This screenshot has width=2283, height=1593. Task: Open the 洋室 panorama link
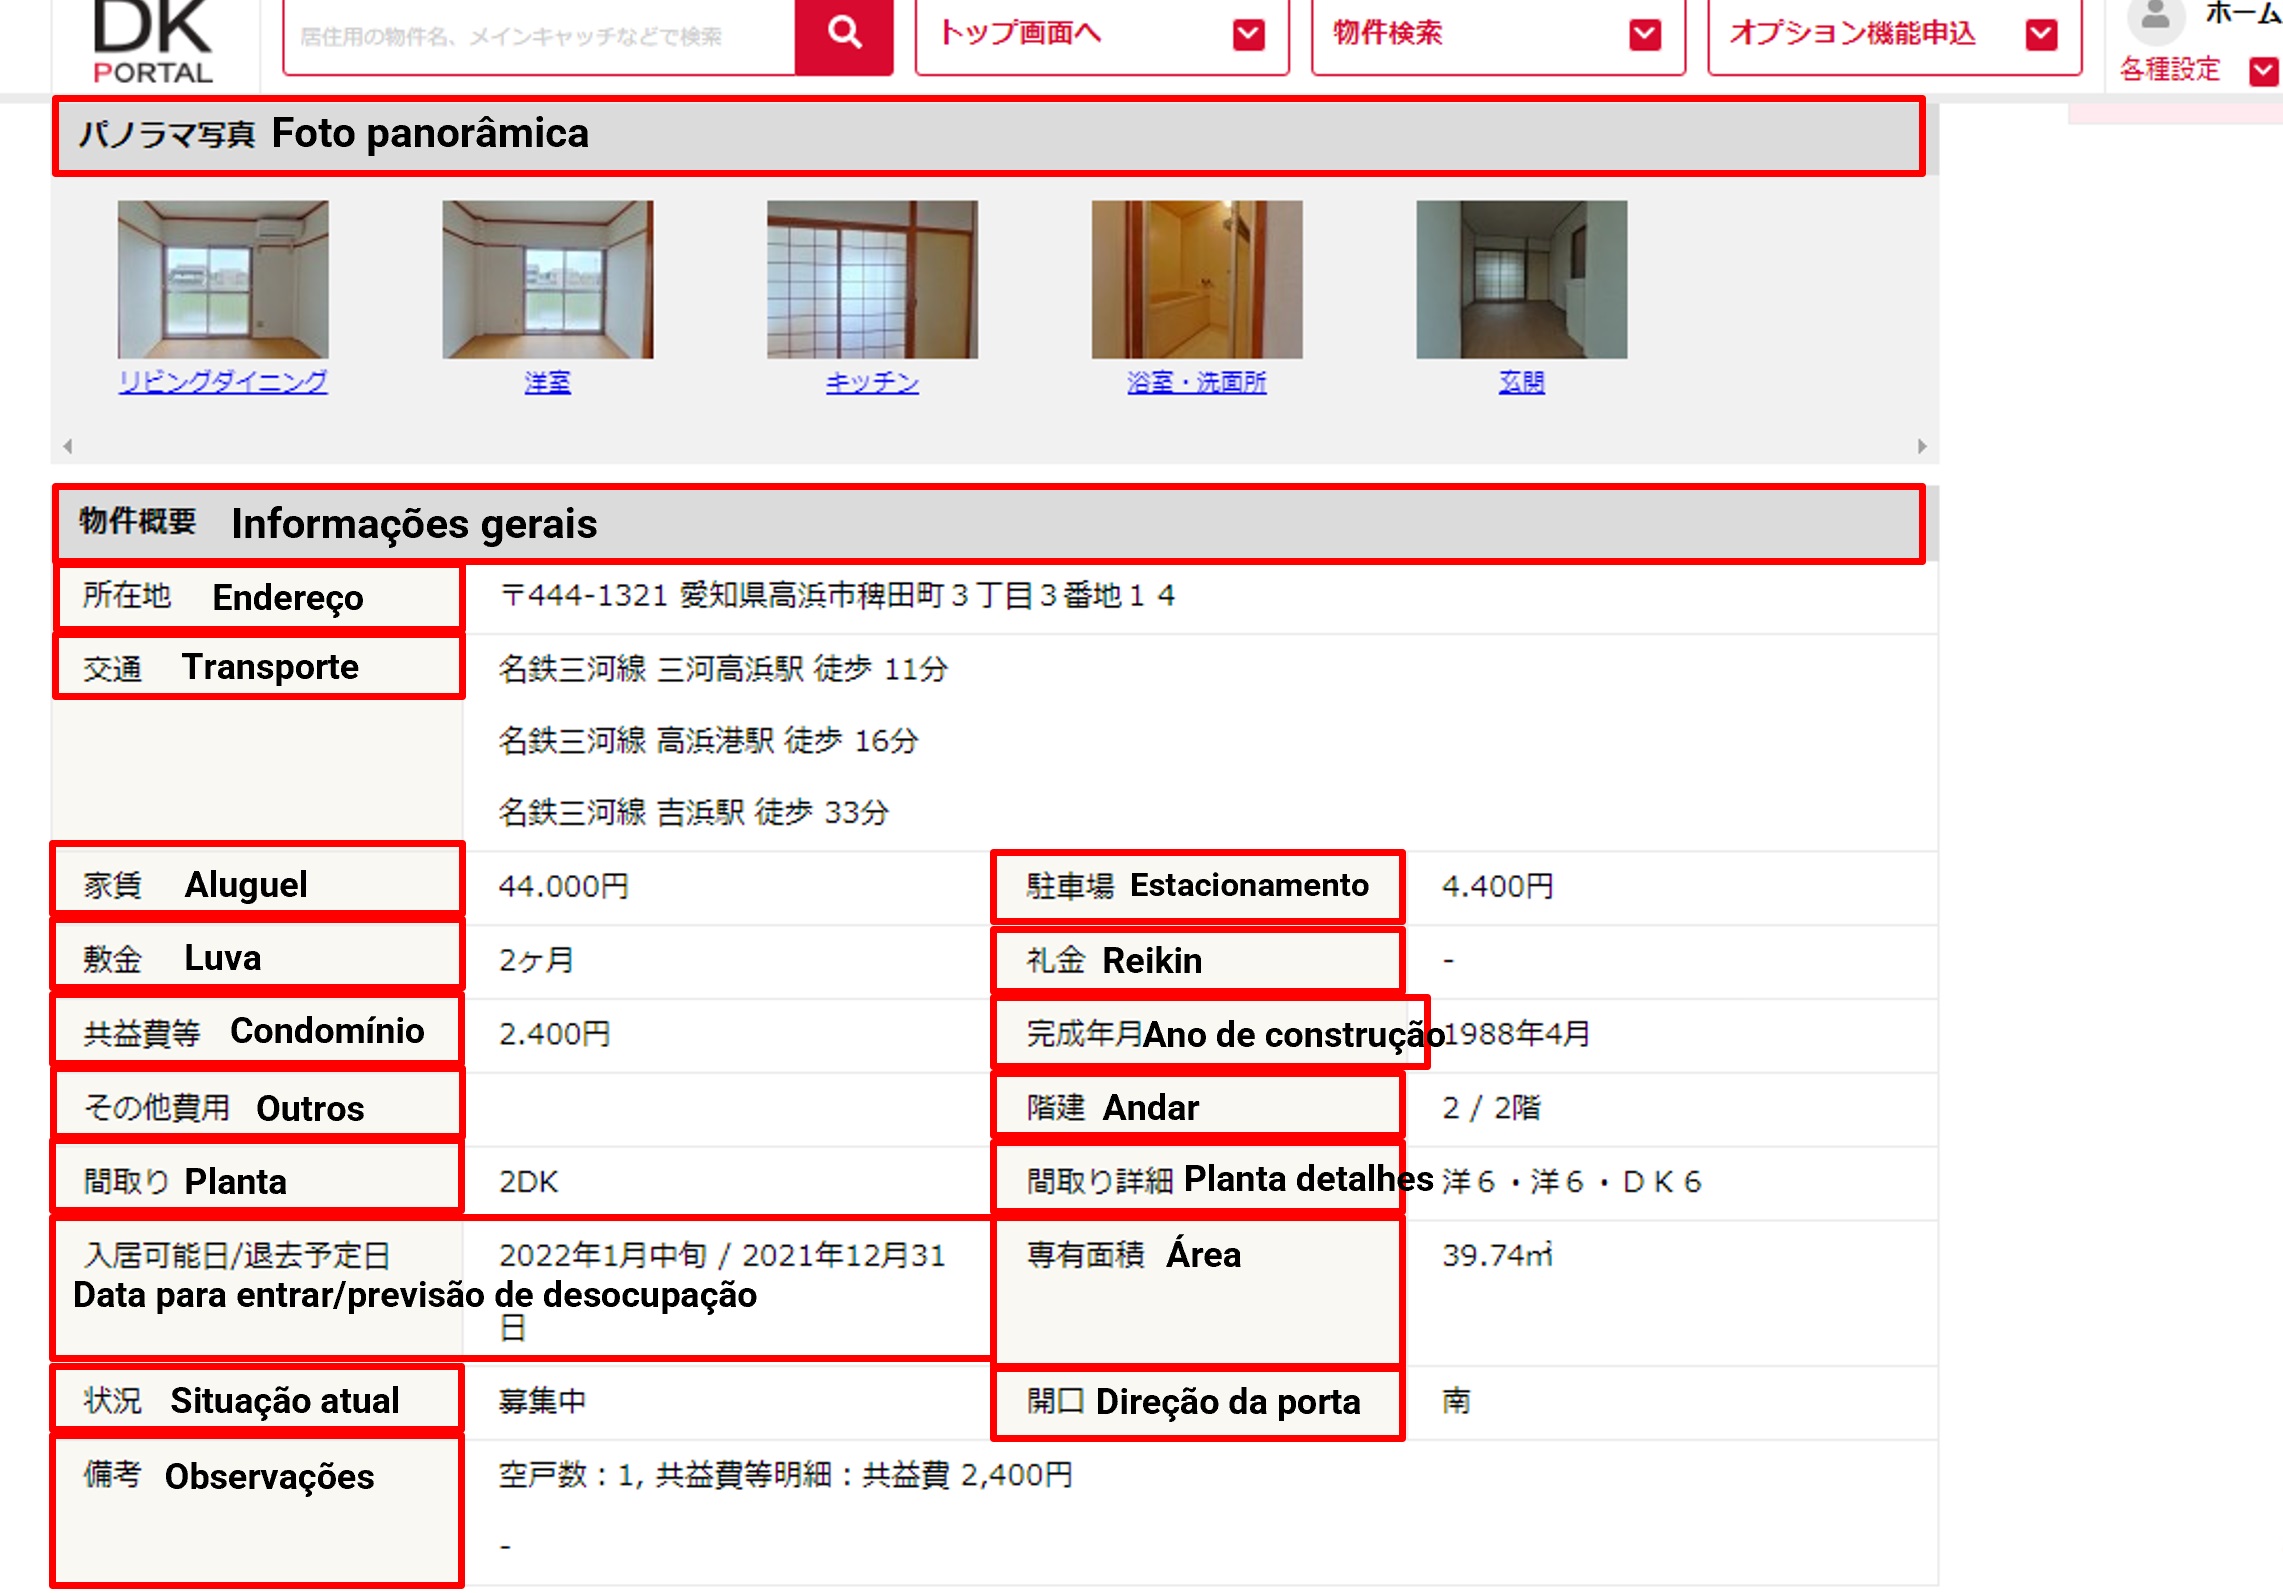[547, 382]
